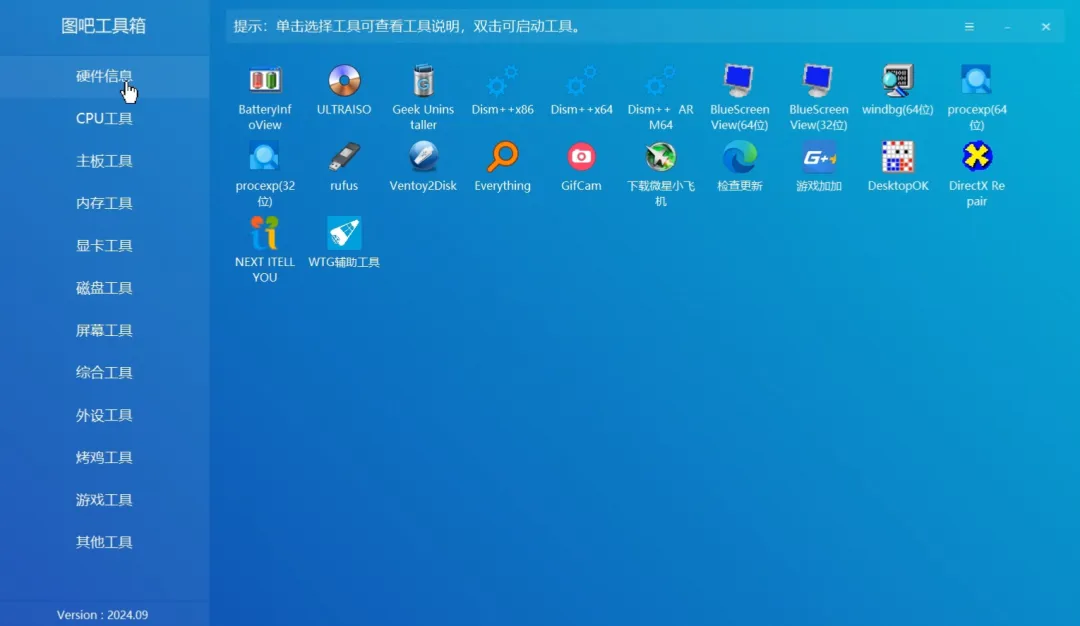This screenshot has height=626, width=1080.
Task: Select the DesktopOK grid icon
Action: click(897, 157)
